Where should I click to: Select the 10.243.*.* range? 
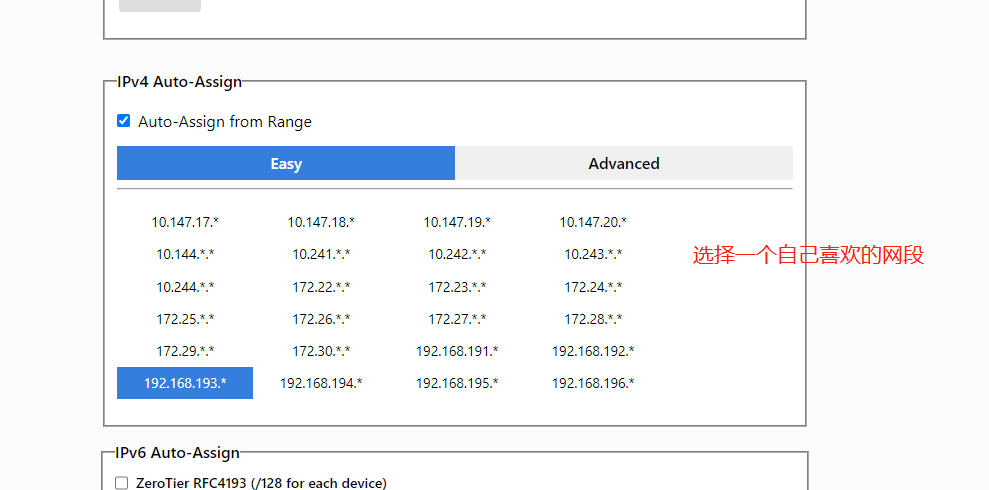(593, 254)
